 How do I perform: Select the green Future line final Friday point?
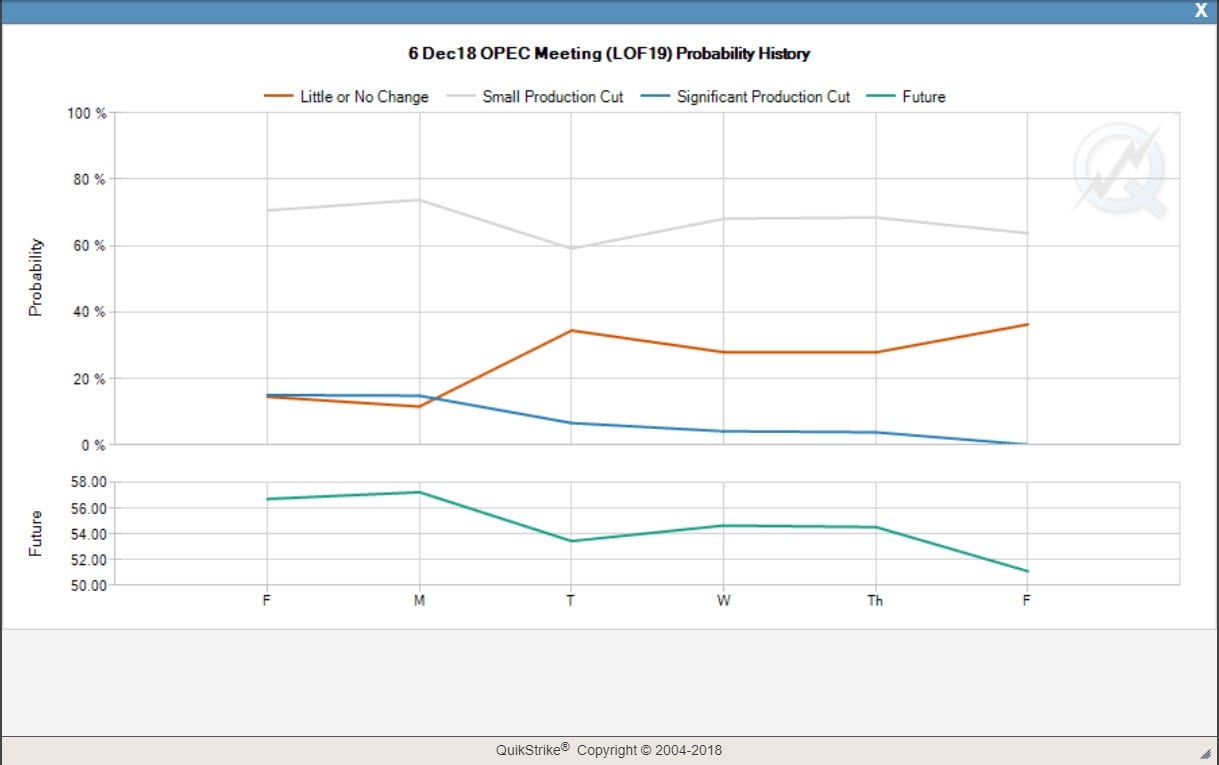(x=1027, y=571)
